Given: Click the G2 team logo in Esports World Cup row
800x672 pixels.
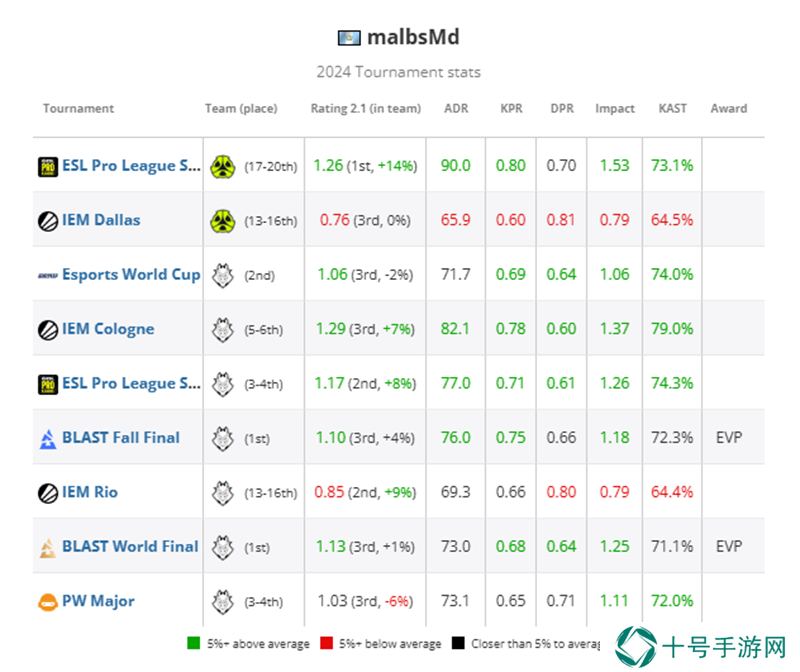Looking at the screenshot, I should [x=223, y=276].
